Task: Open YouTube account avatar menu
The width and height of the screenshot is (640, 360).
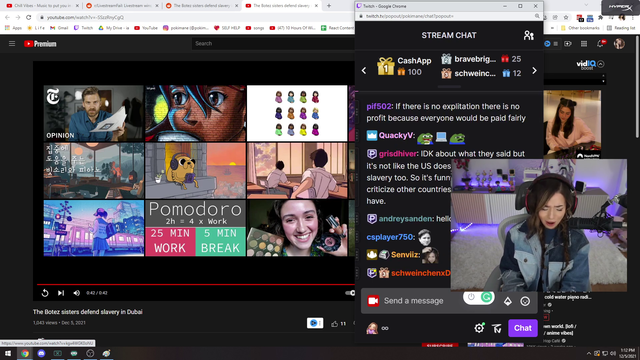Action: 619,44
